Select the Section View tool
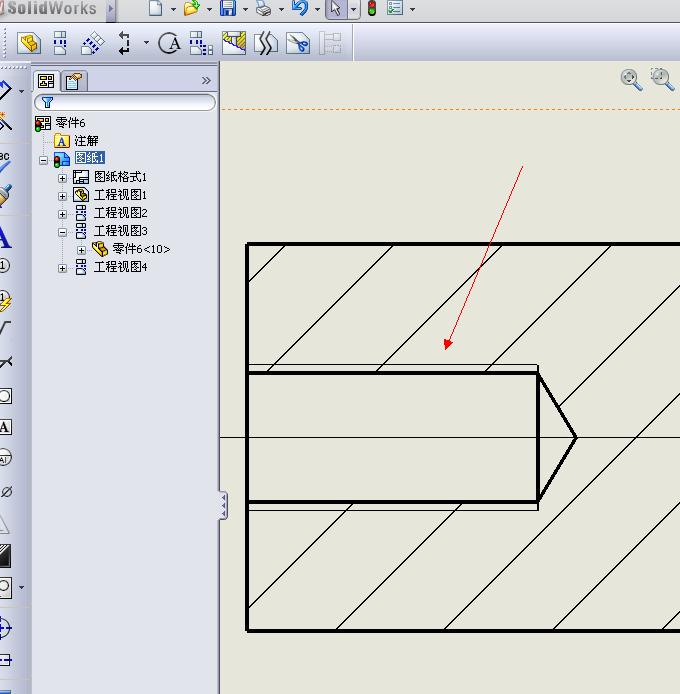The width and height of the screenshot is (680, 694). [x=124, y=43]
